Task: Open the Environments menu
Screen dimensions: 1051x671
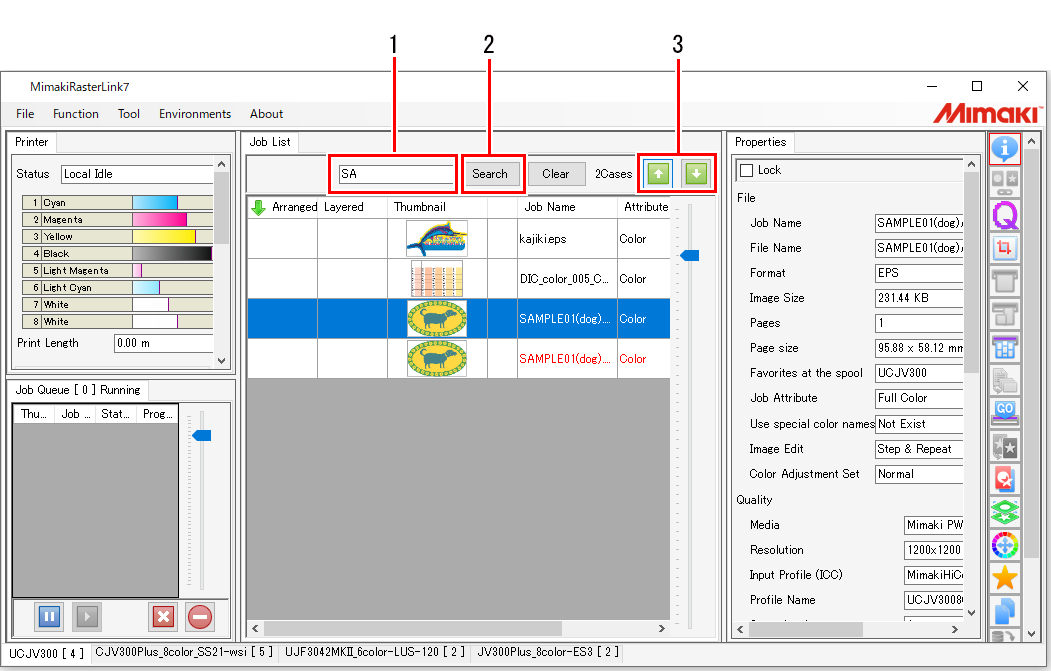Action: pyautogui.click(x=194, y=114)
